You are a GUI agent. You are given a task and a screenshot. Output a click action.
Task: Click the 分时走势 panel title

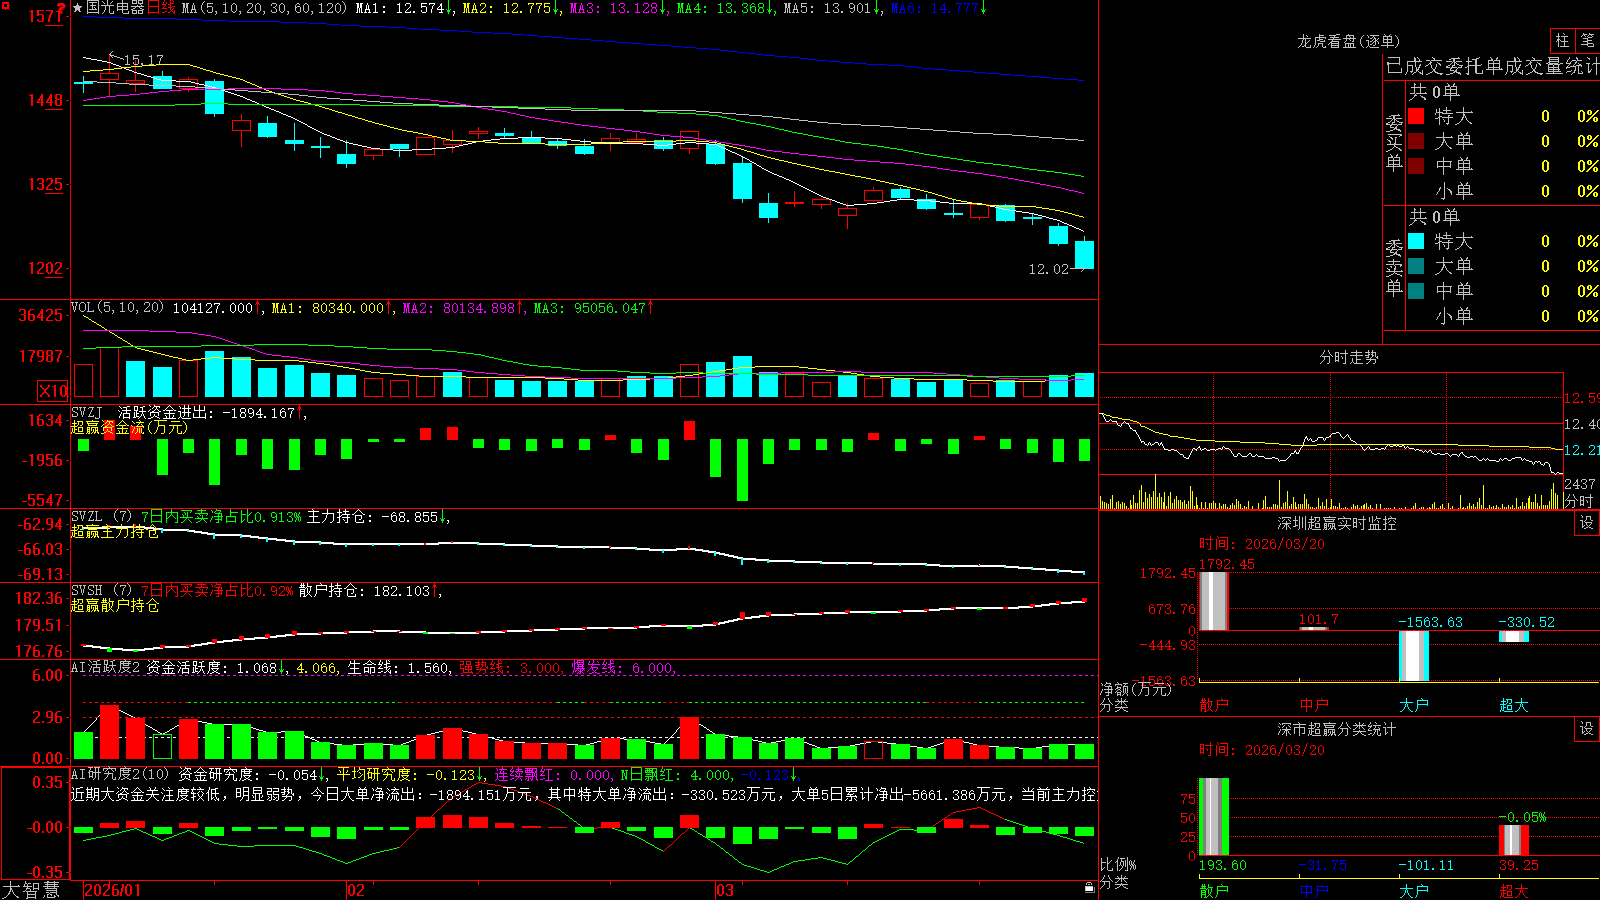pos(1348,357)
